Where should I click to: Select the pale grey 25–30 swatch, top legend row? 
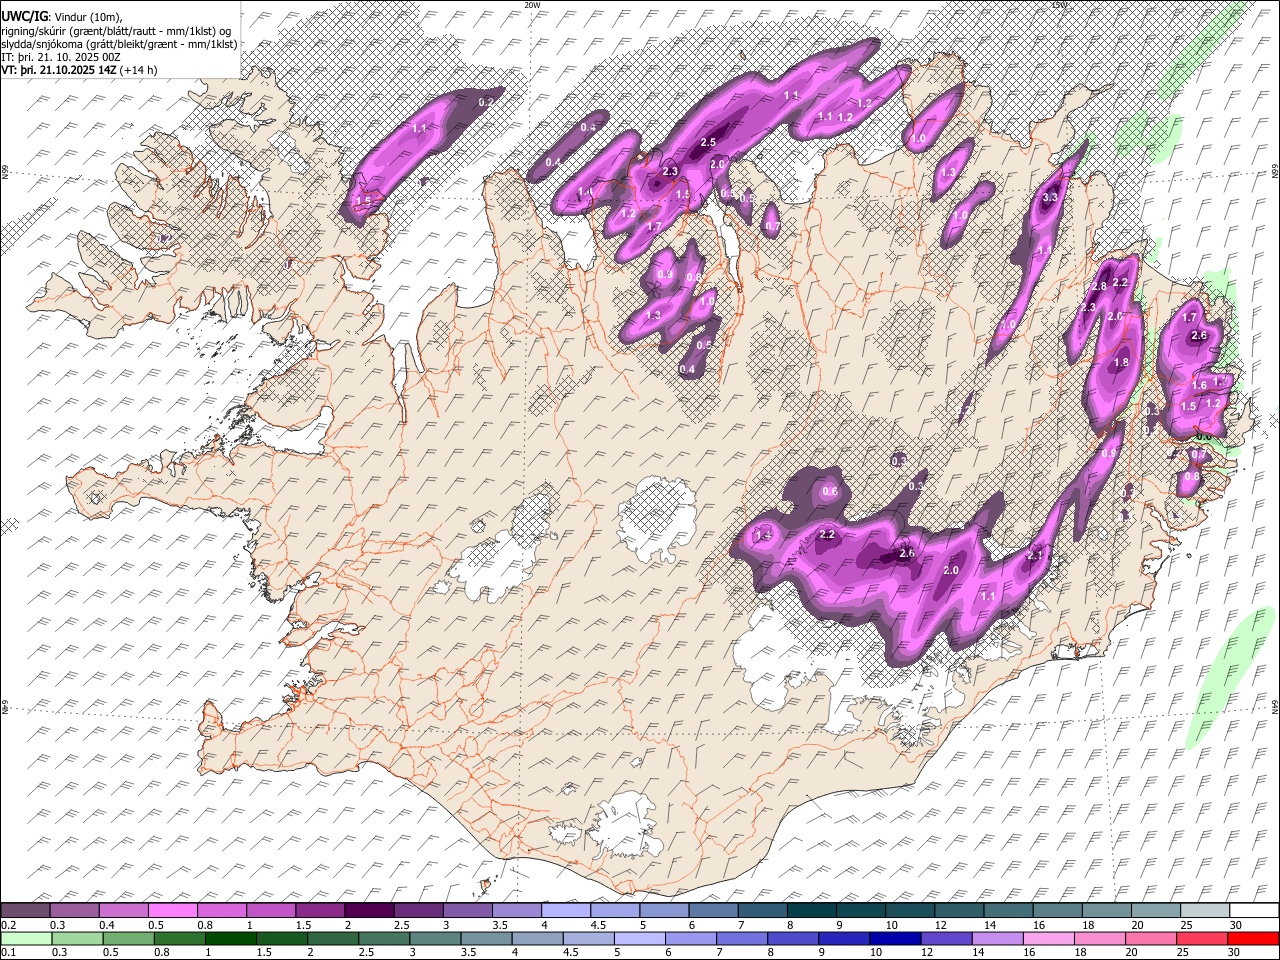tap(1205, 911)
